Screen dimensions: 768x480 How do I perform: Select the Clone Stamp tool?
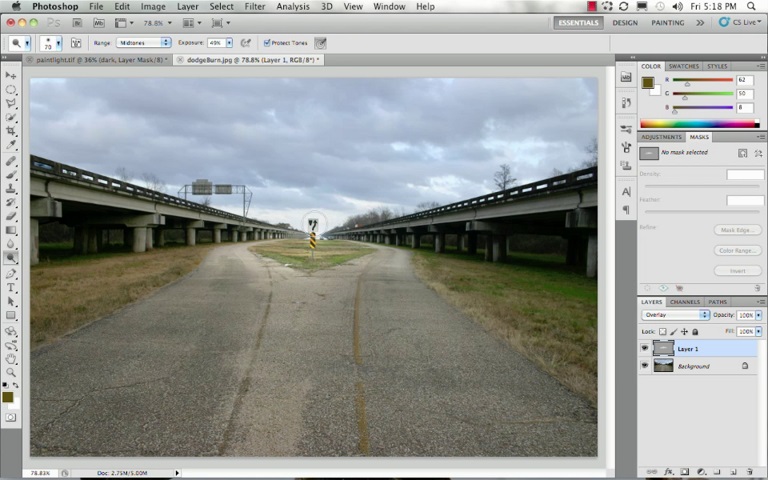click(x=11, y=188)
